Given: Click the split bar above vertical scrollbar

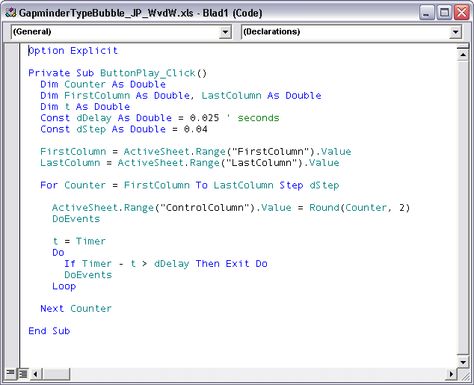Looking at the screenshot, I should [463, 47].
